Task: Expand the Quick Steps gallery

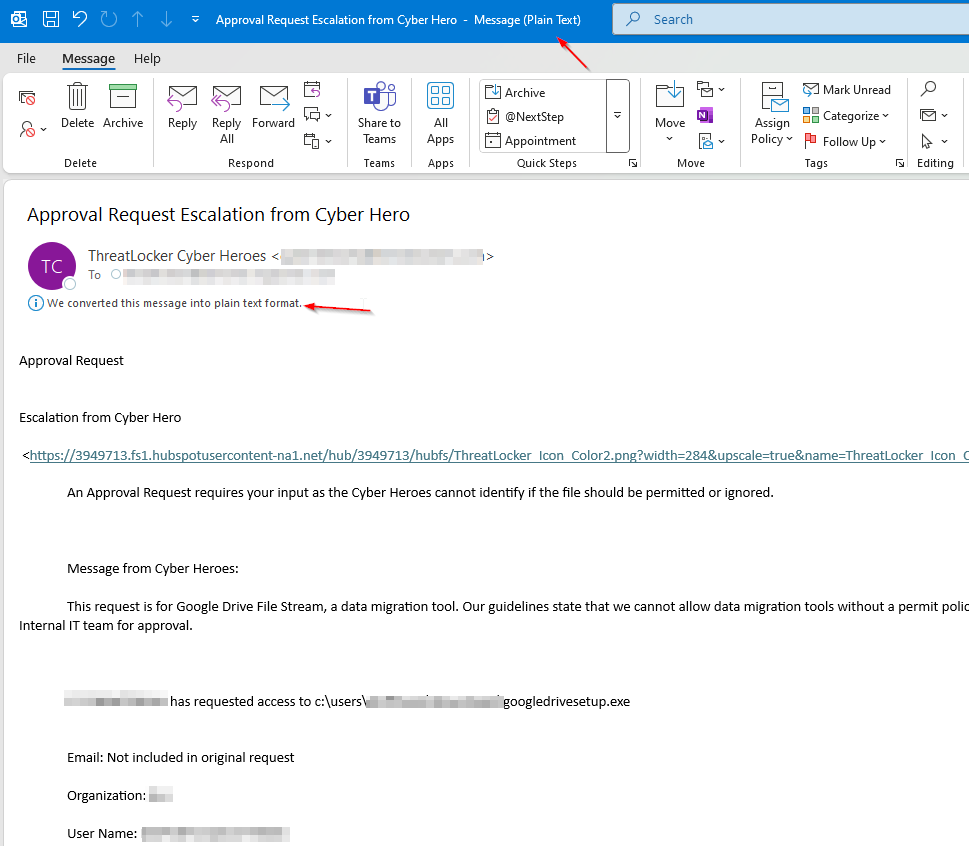Action: coord(617,116)
